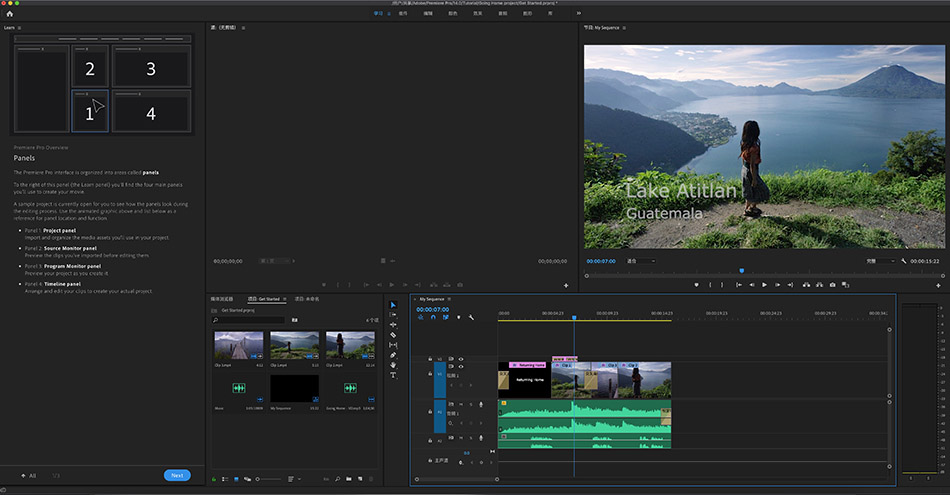950x495 pixels.
Task: Open the zoom level dropdown in Program Monitor
Action: pos(641,261)
